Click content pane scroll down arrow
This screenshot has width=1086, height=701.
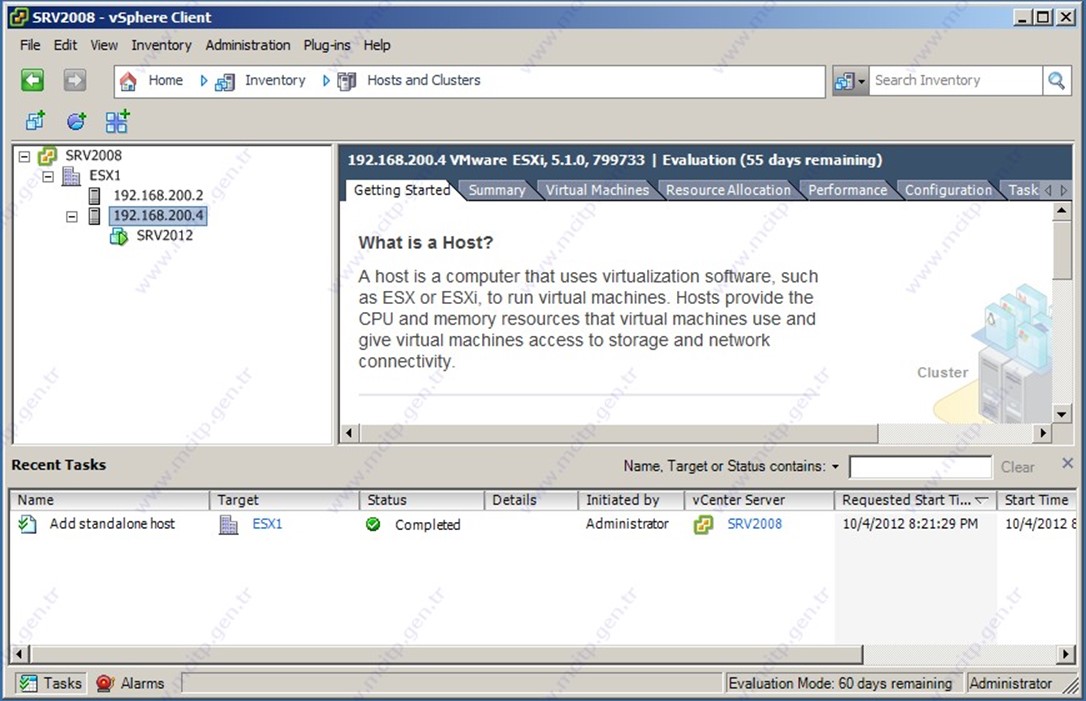[1062, 414]
